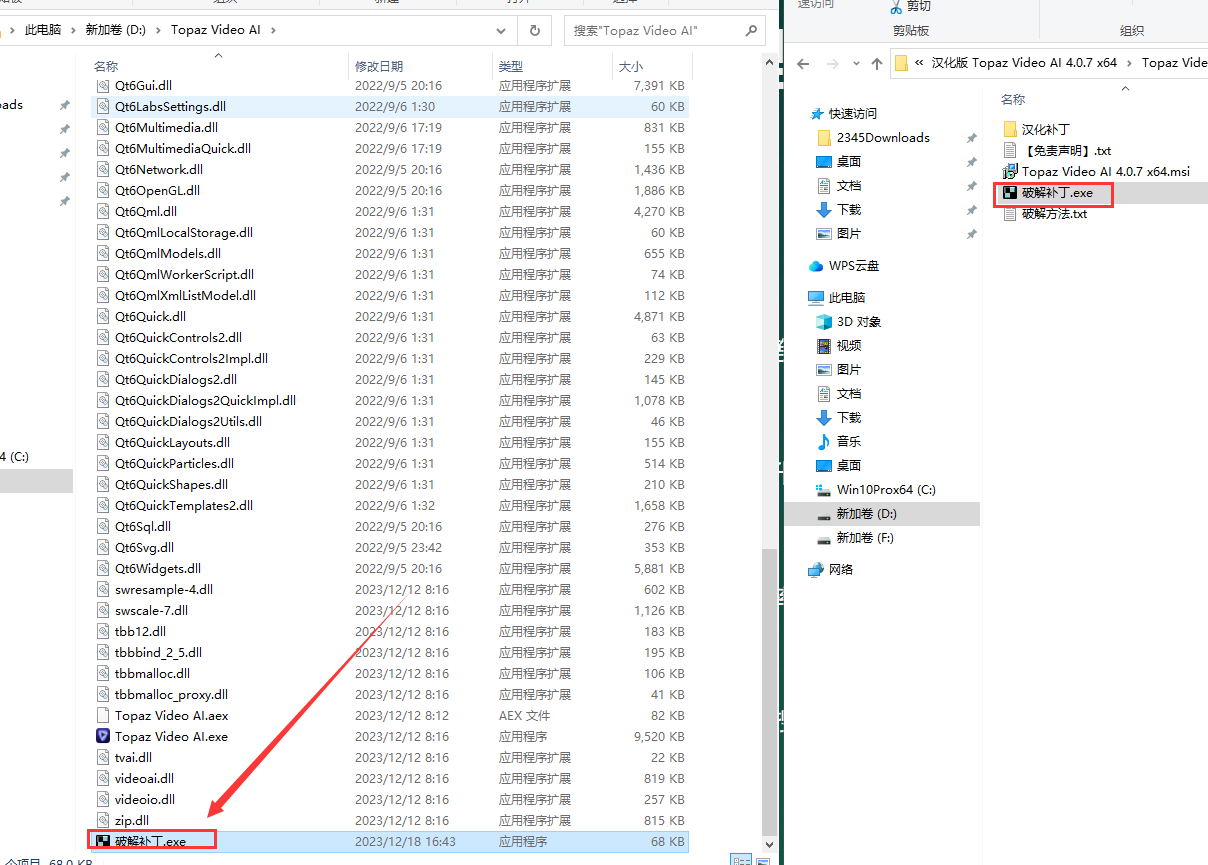Select the swresample-4.dll file

(163, 589)
